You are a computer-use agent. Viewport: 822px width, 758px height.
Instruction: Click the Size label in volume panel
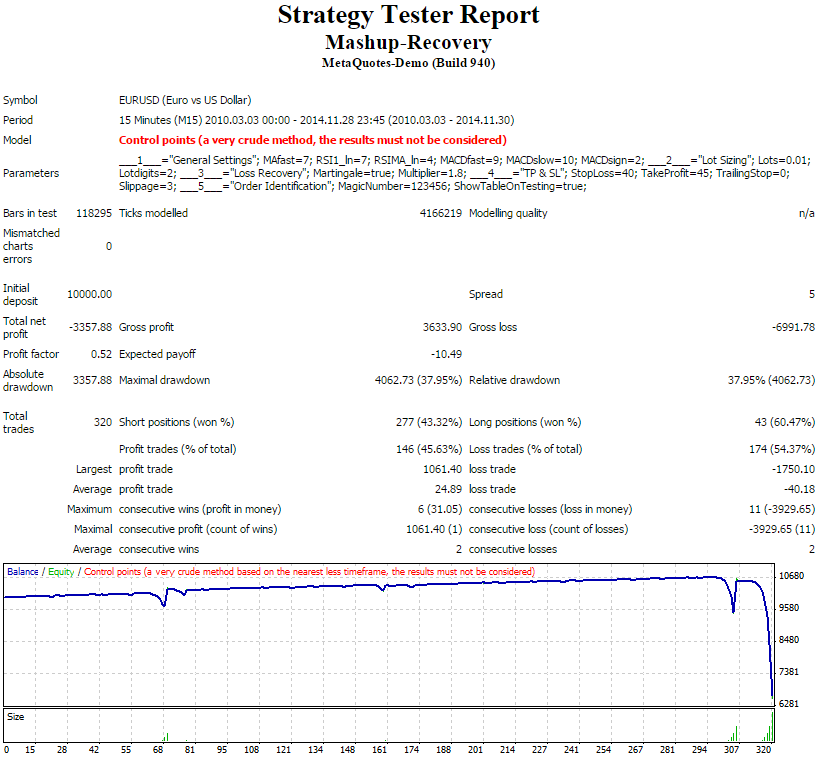tap(16, 717)
